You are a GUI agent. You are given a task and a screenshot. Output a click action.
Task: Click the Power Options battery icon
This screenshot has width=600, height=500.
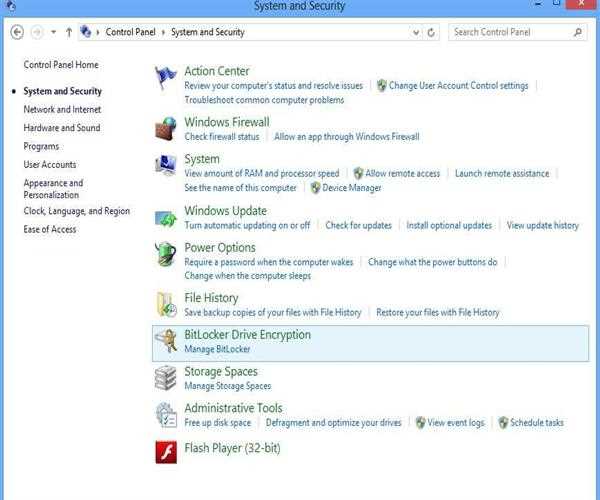pos(166,254)
